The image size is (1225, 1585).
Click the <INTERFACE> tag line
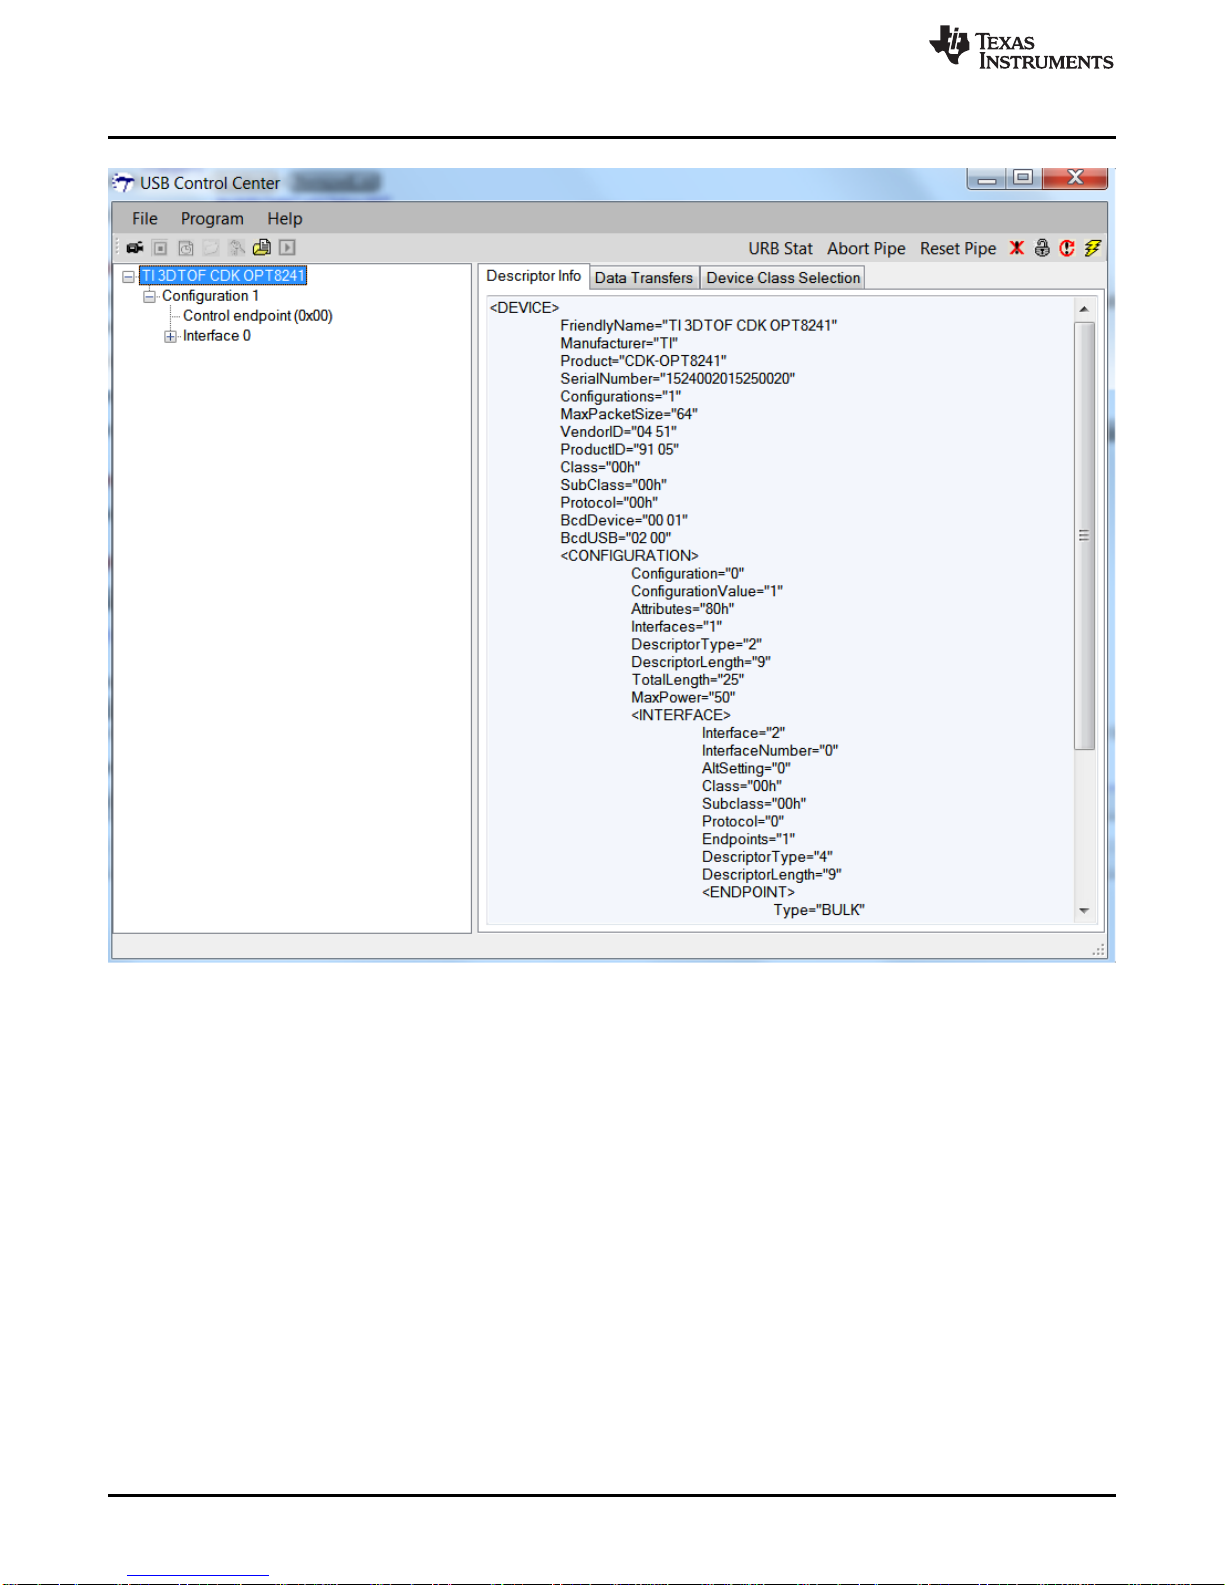pos(681,716)
